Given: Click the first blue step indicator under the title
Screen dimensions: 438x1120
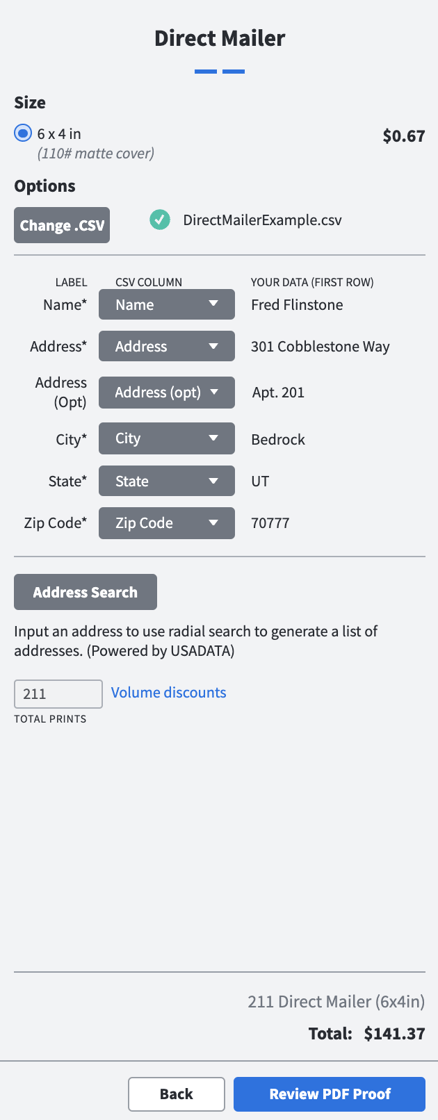Looking at the screenshot, I should coord(206,71).
